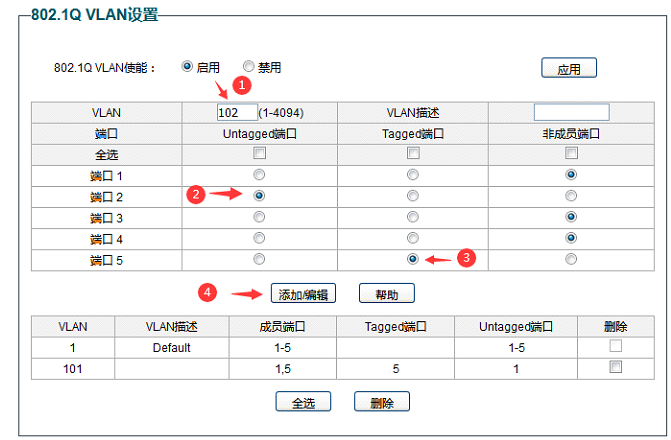Screen dimensions: 671x440
Task: Click the 应用 button
Action: (x=568, y=68)
